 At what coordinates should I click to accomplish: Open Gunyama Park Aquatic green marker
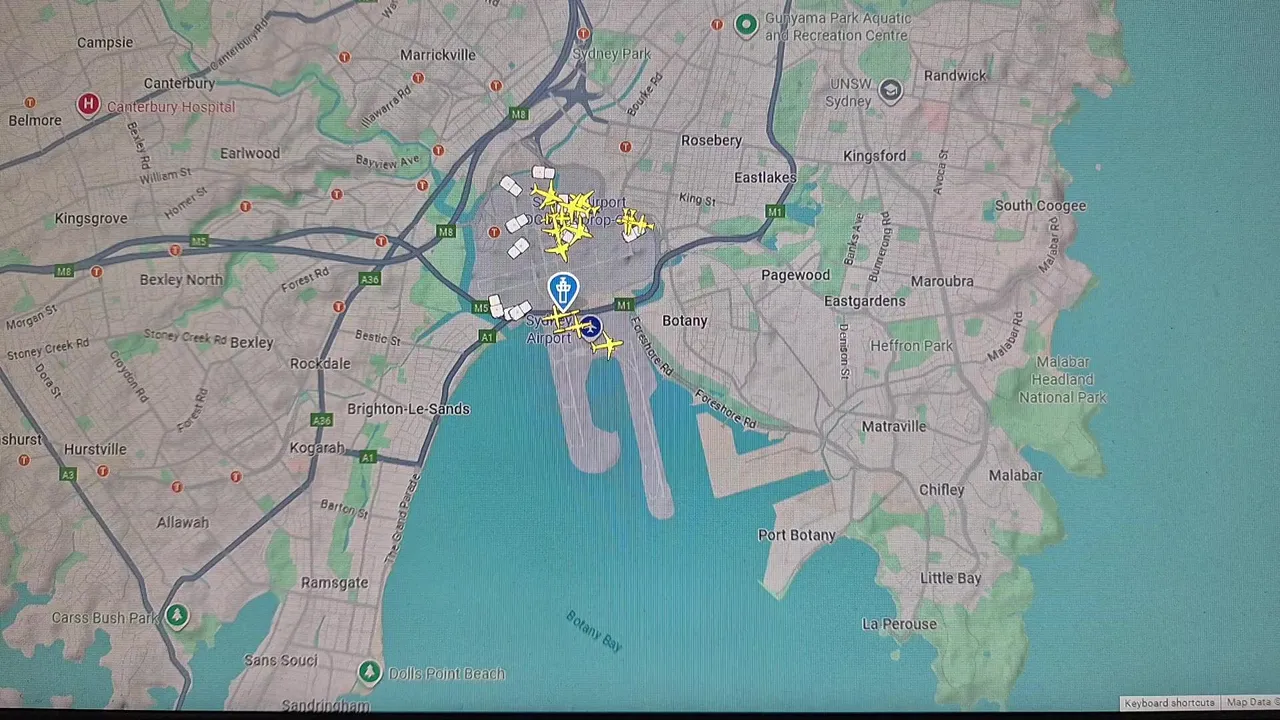pos(745,24)
